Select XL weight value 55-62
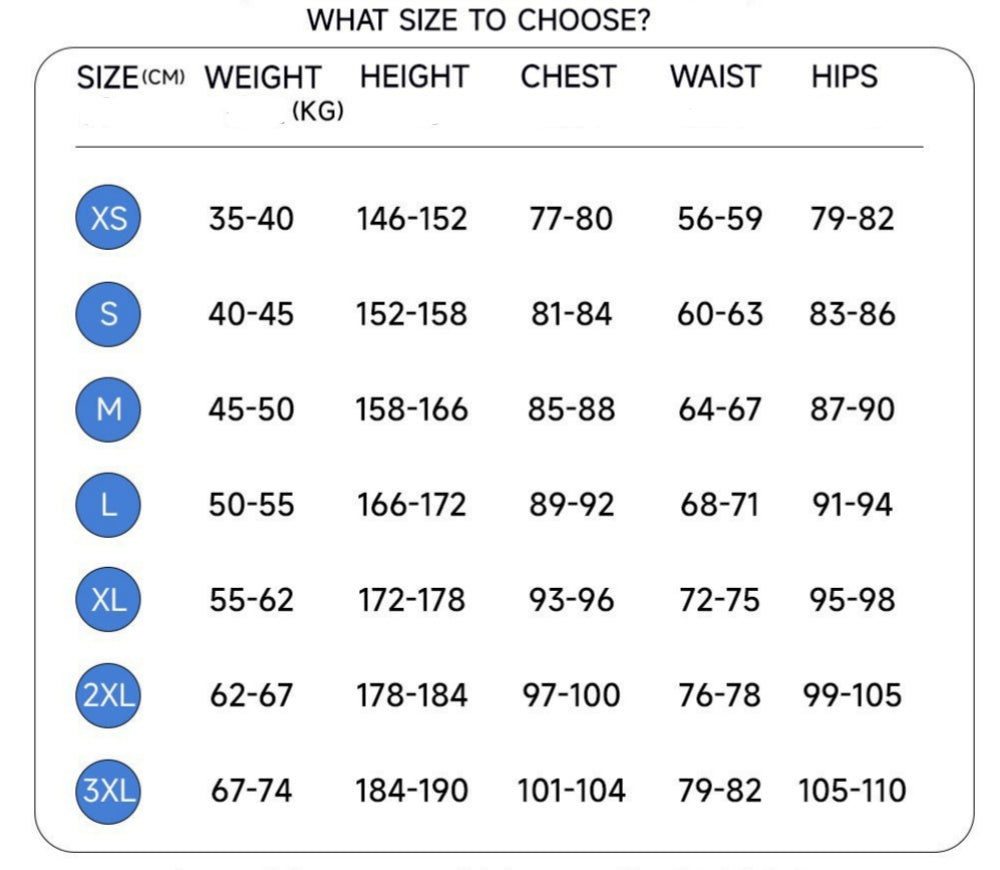This screenshot has width=1000, height=870. (251, 601)
